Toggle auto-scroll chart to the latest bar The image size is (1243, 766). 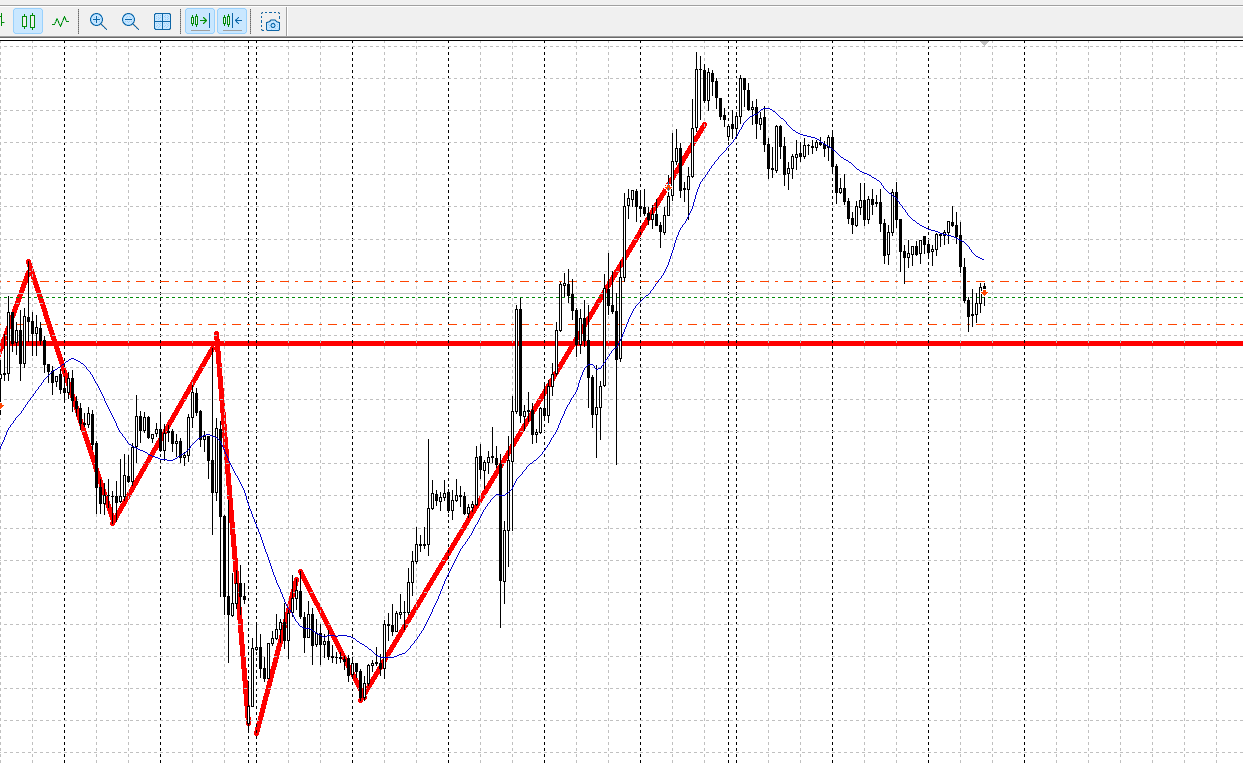(x=199, y=21)
